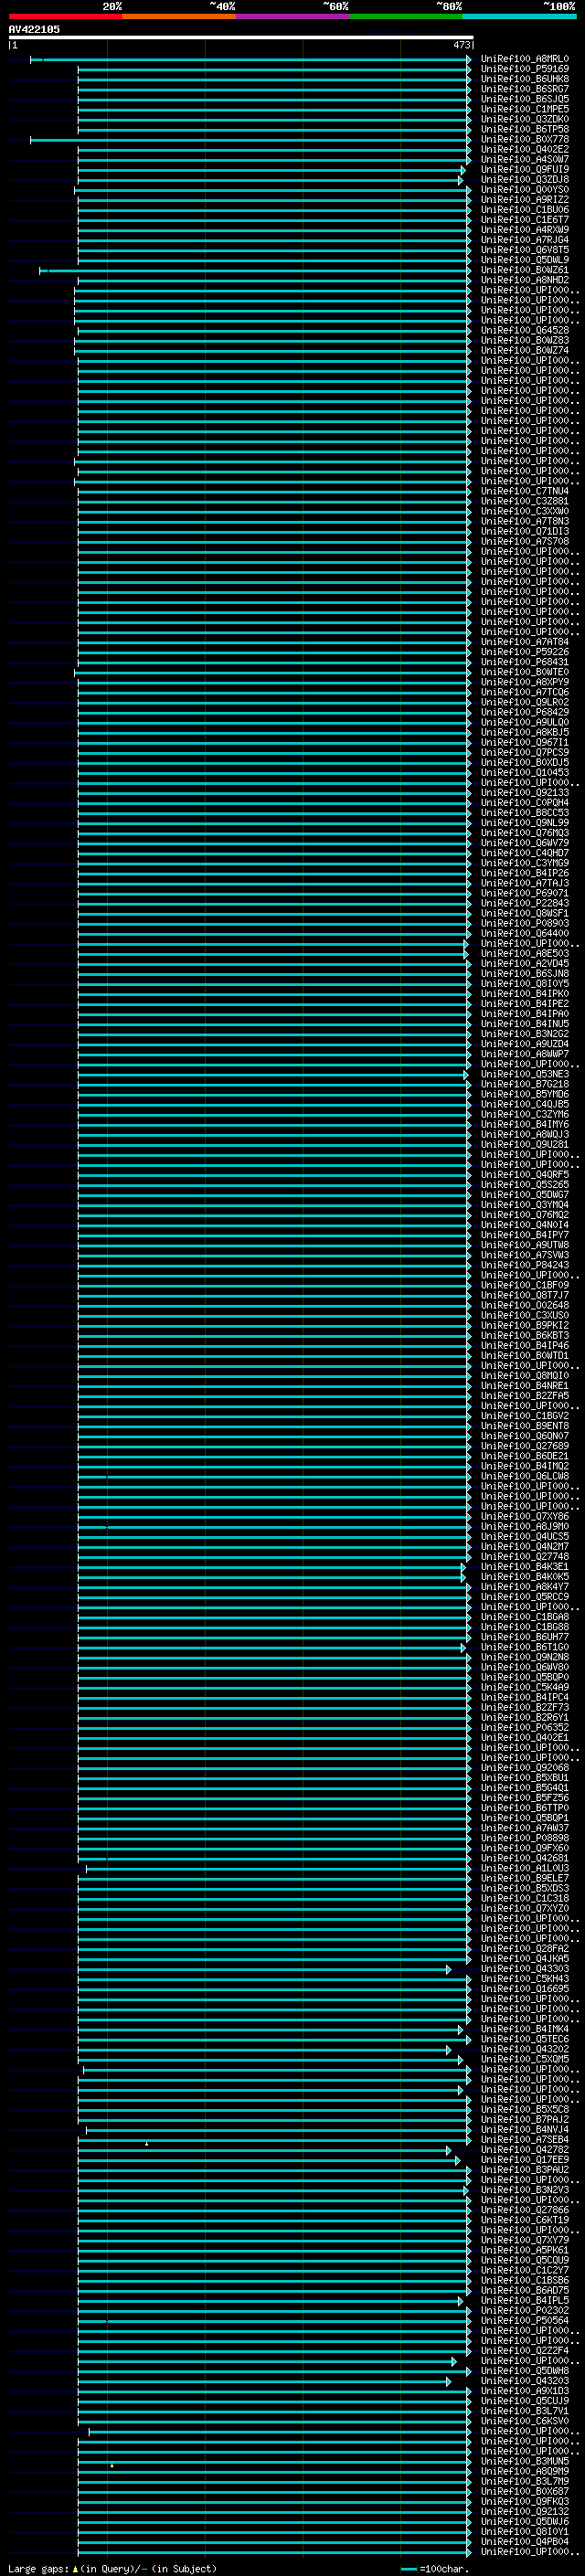This screenshot has width=585, height=2576.
Task: Select hit label UniRef100_A8KBJ5
Action: (524, 732)
